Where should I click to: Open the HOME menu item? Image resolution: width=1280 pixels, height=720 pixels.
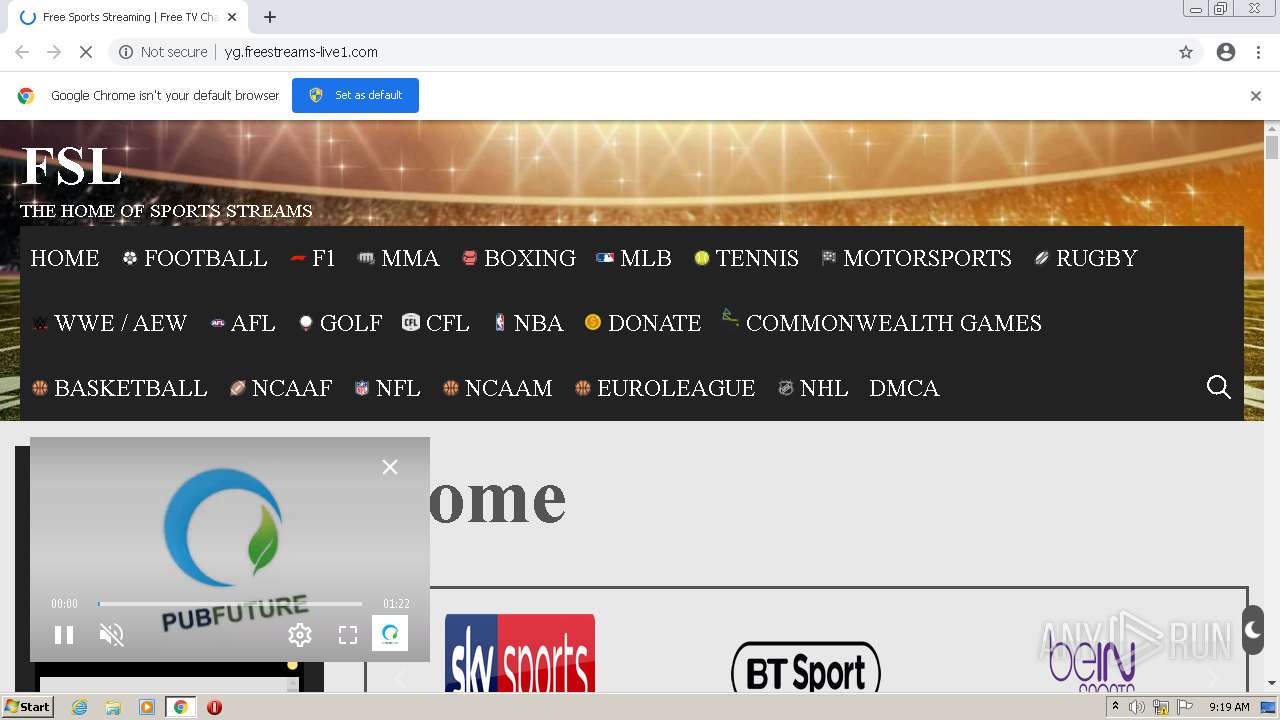pos(65,258)
